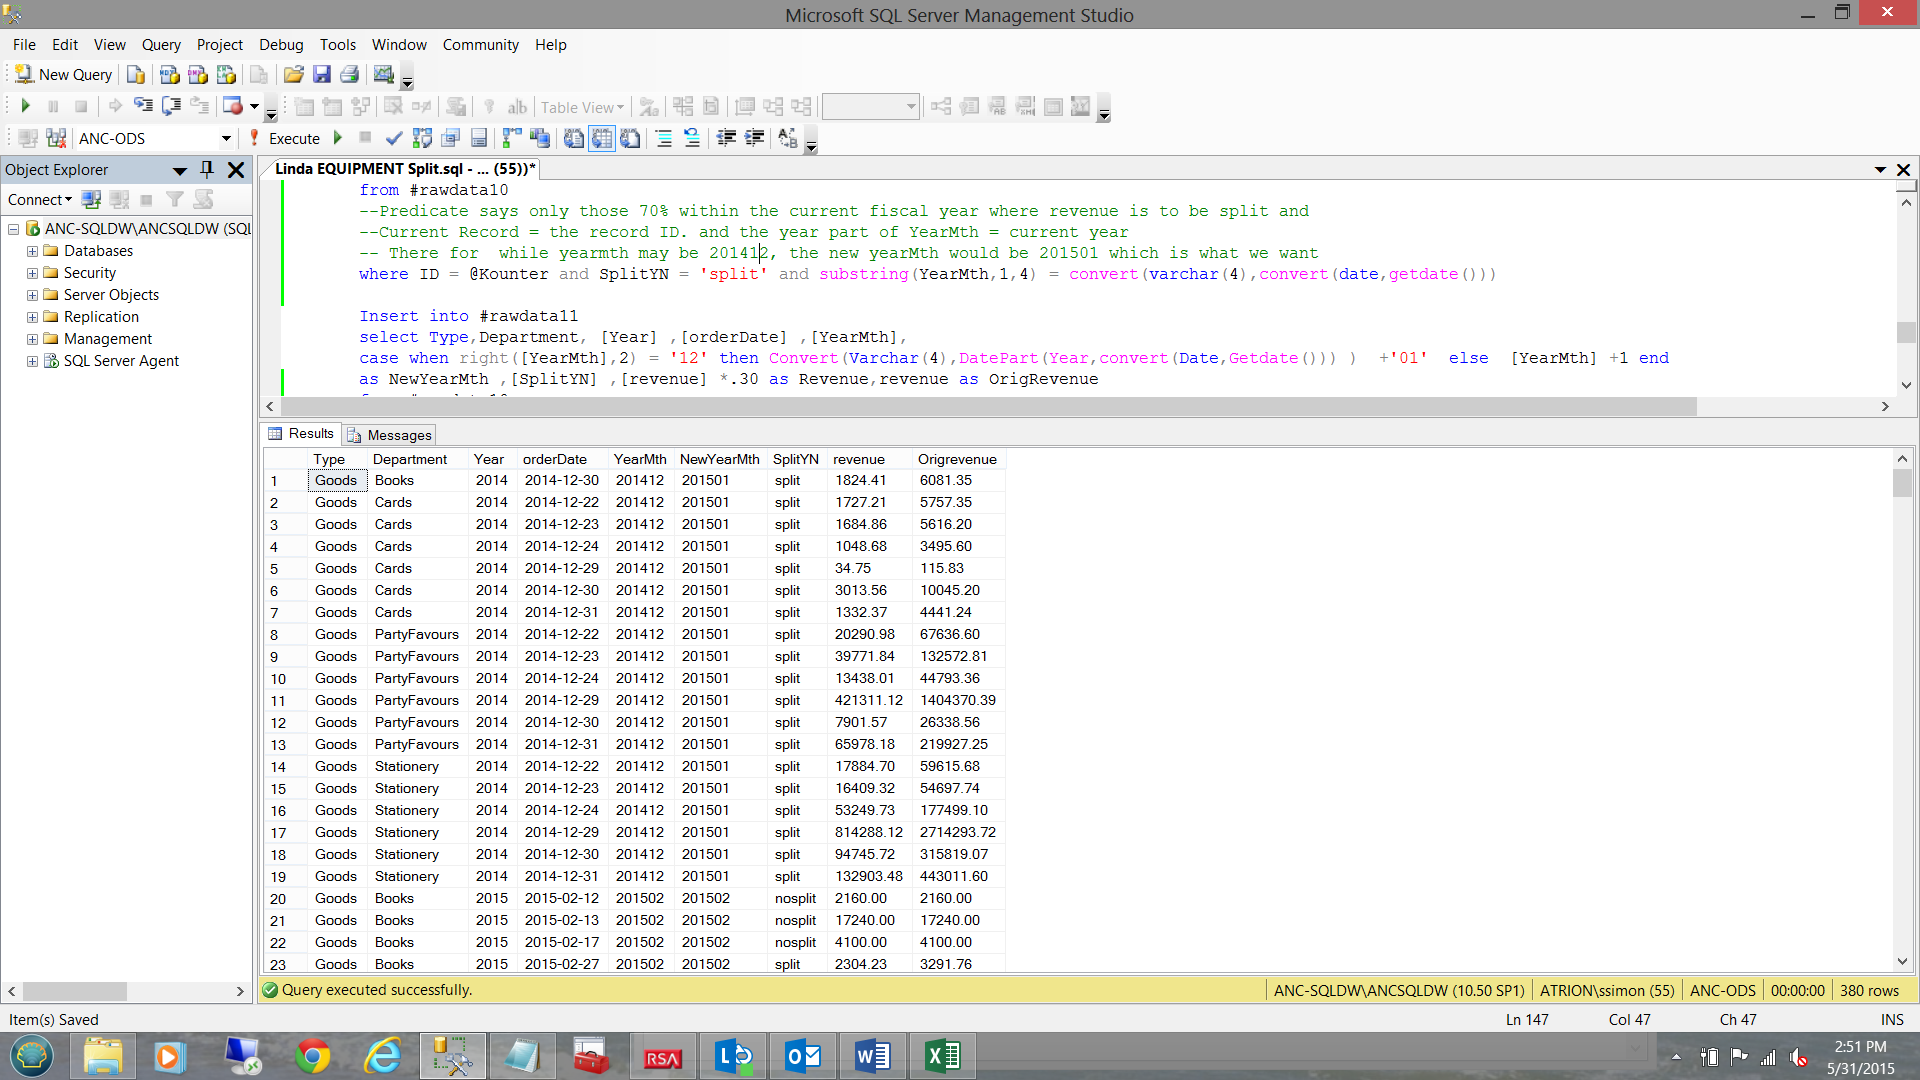
Task: Toggle auto-hide pin on Object Explorer
Action: click(x=207, y=170)
